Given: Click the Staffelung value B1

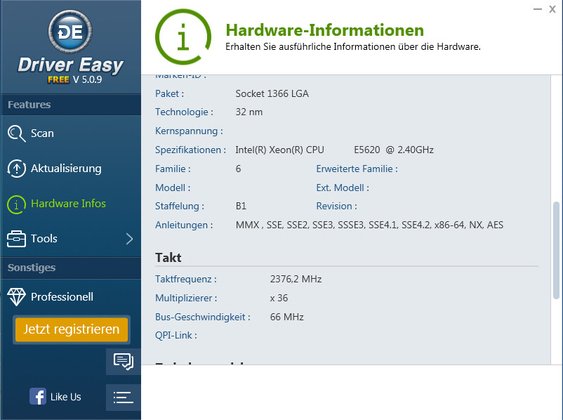Looking at the screenshot, I should point(241,206).
